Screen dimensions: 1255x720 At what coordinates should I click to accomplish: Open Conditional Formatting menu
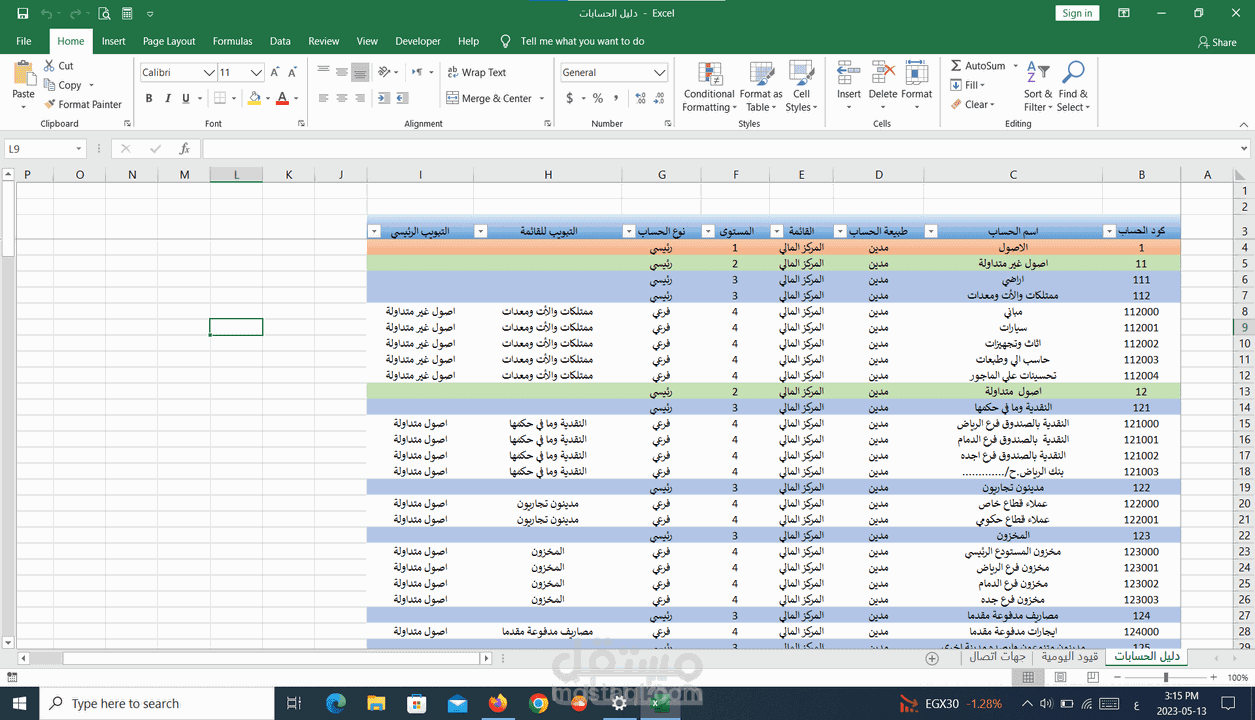pyautogui.click(x=708, y=88)
